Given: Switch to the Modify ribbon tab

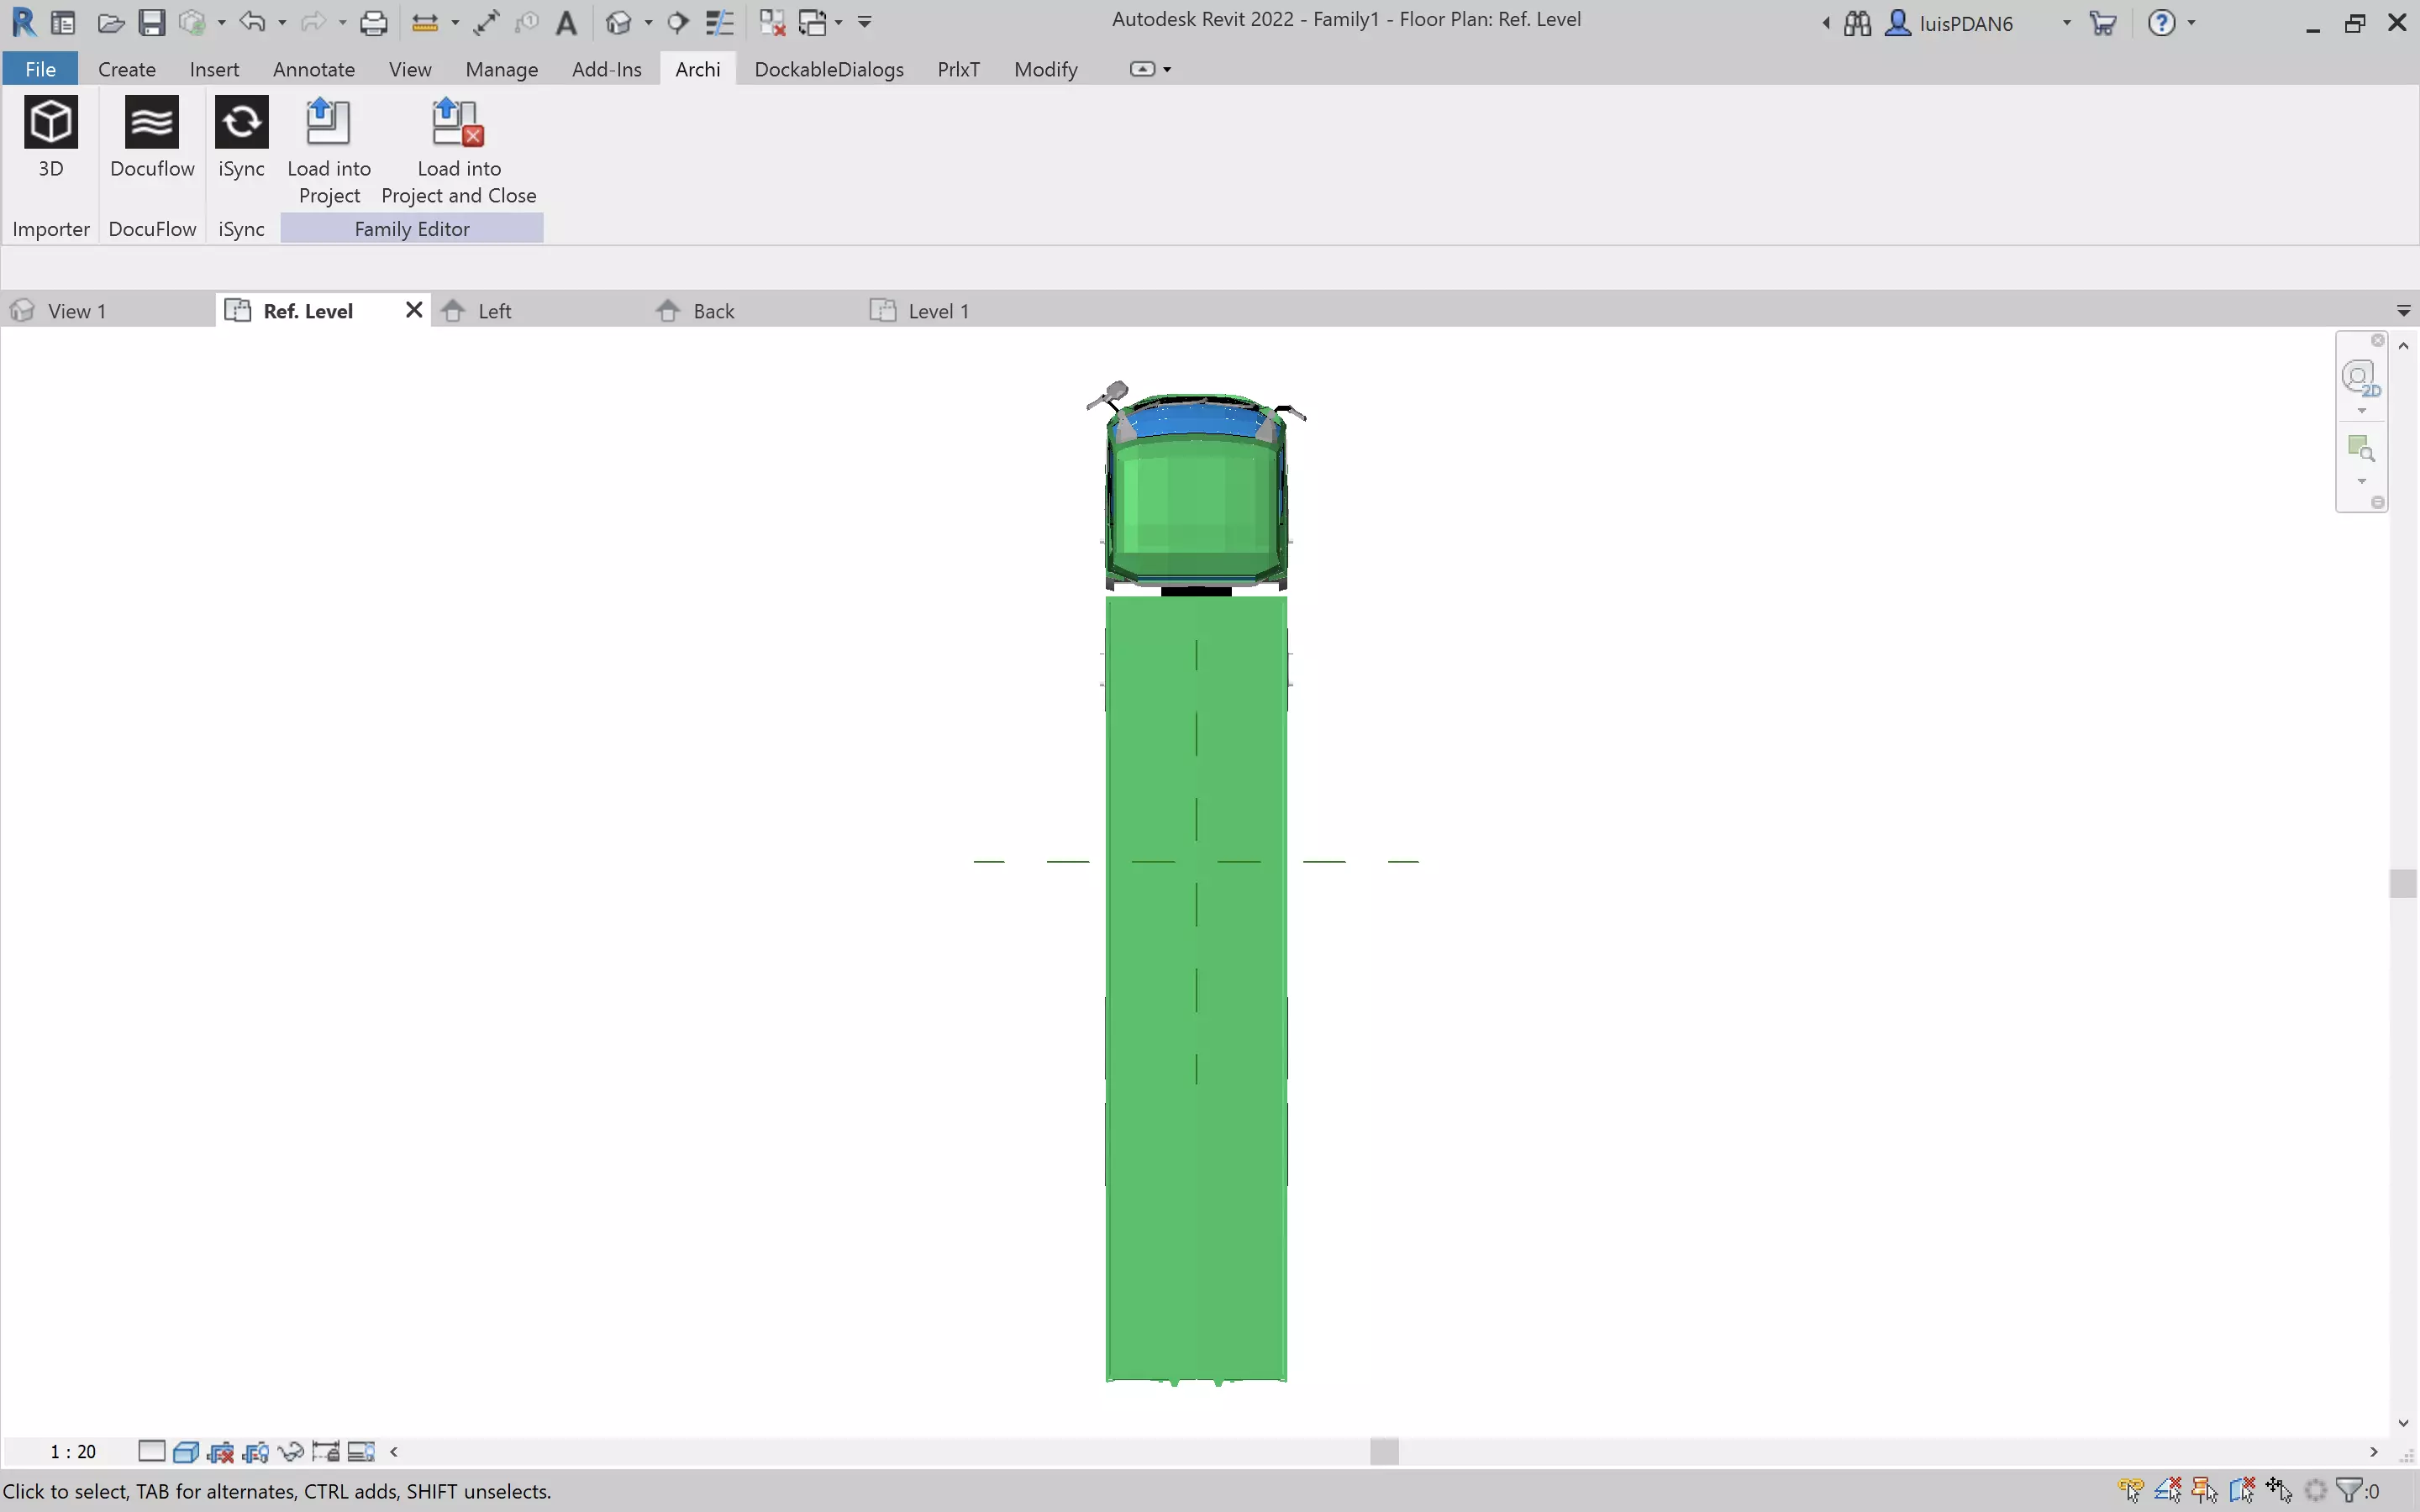Looking at the screenshot, I should pyautogui.click(x=1045, y=69).
